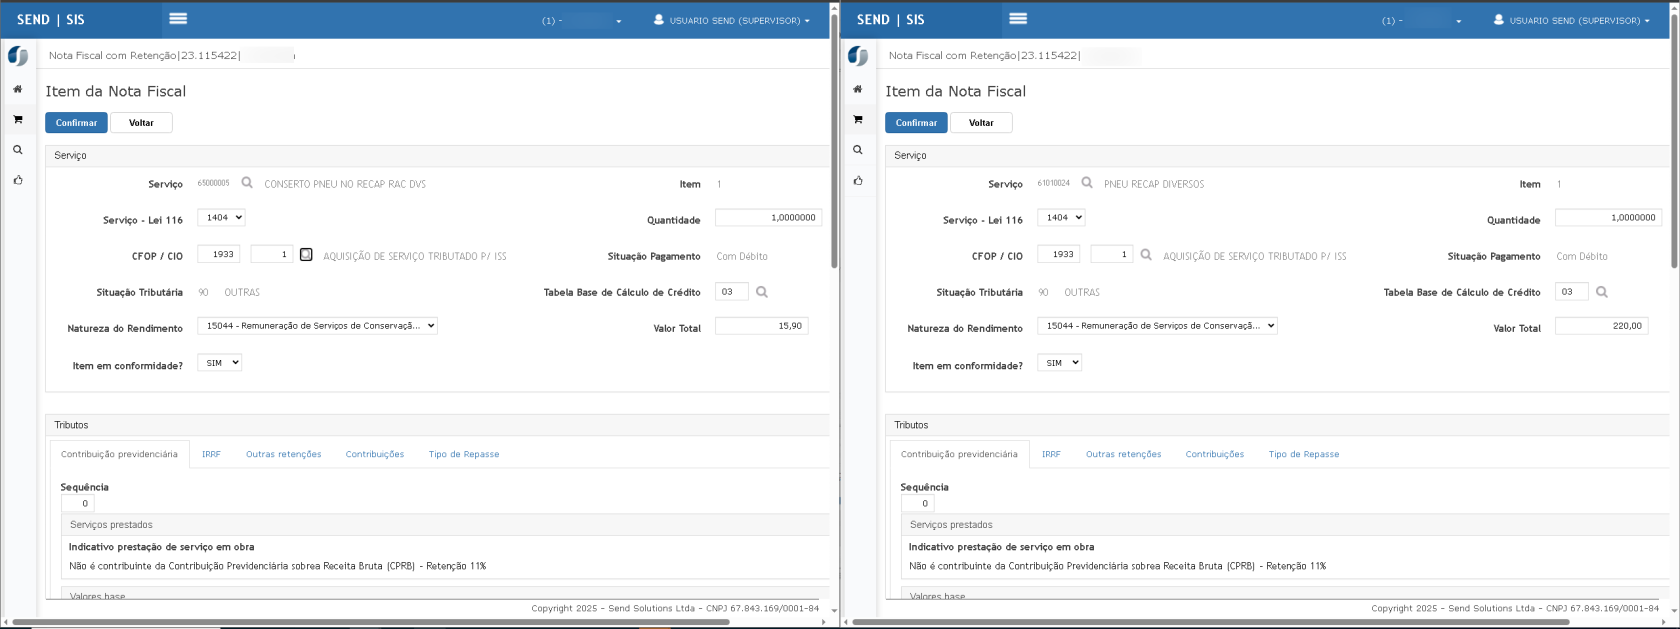Open Item em conformidade dropdown in right window

tap(1059, 362)
